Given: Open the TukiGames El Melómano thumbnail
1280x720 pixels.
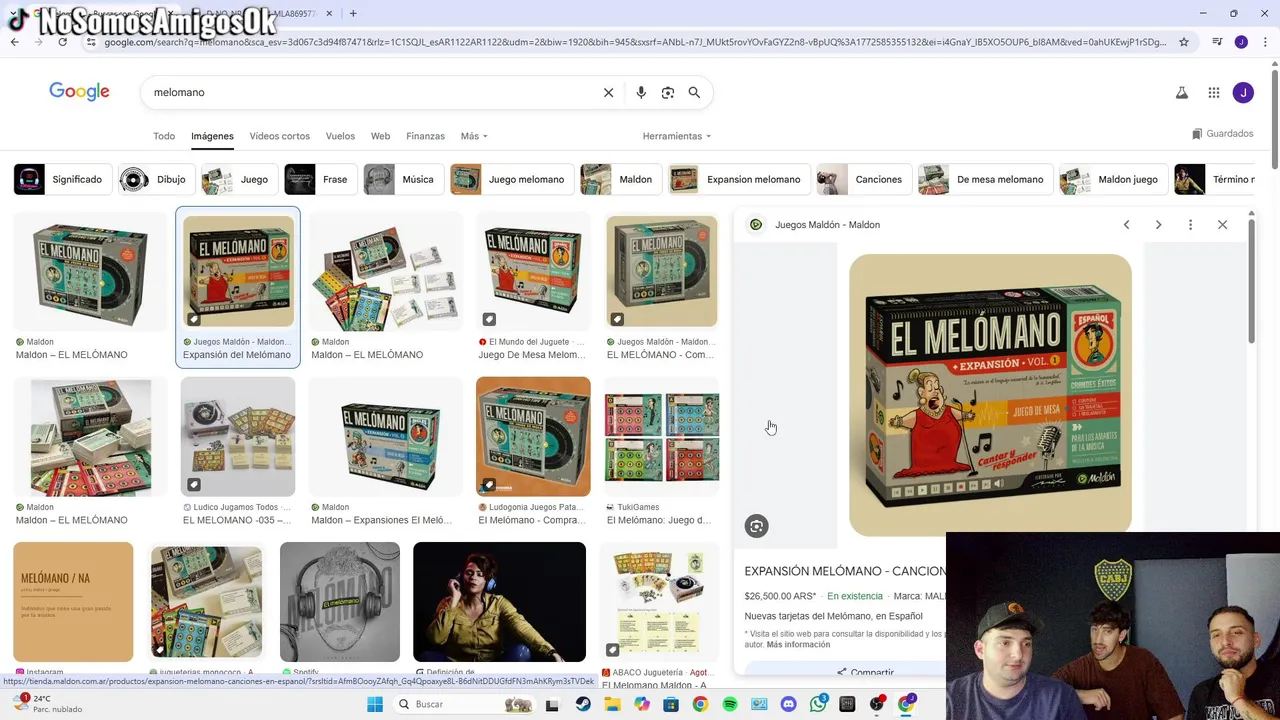Looking at the screenshot, I should 661,437.
